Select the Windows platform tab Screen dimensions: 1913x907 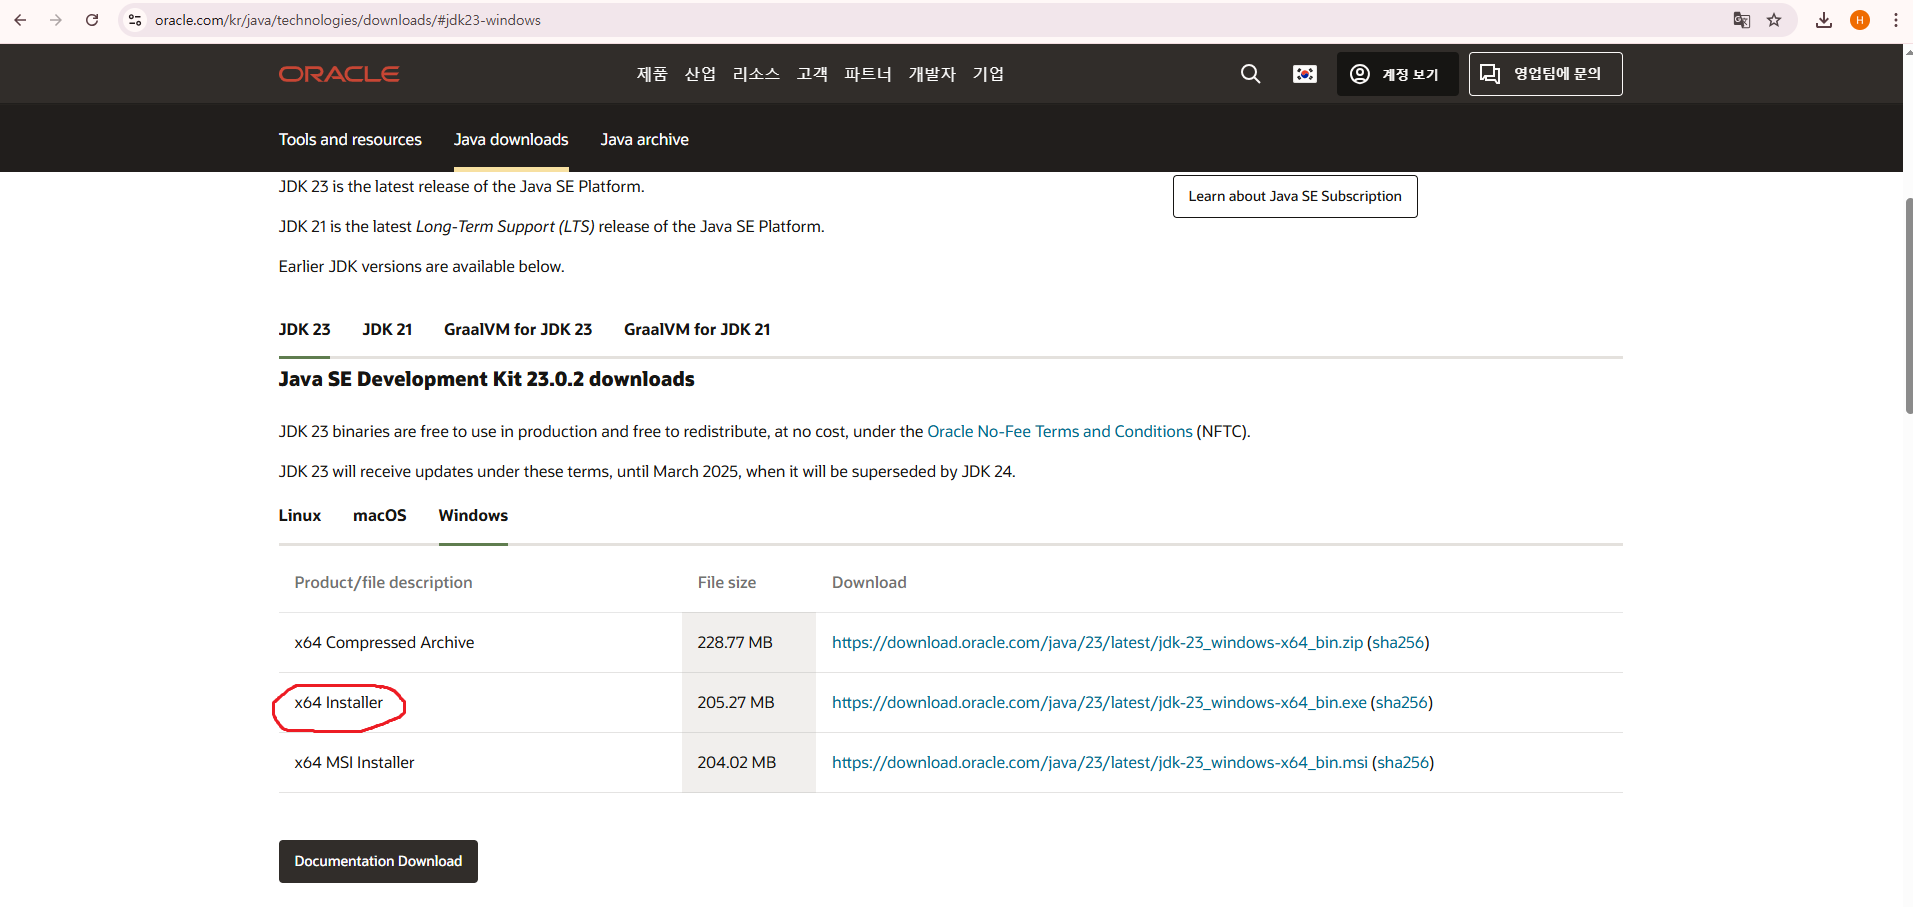(x=473, y=516)
